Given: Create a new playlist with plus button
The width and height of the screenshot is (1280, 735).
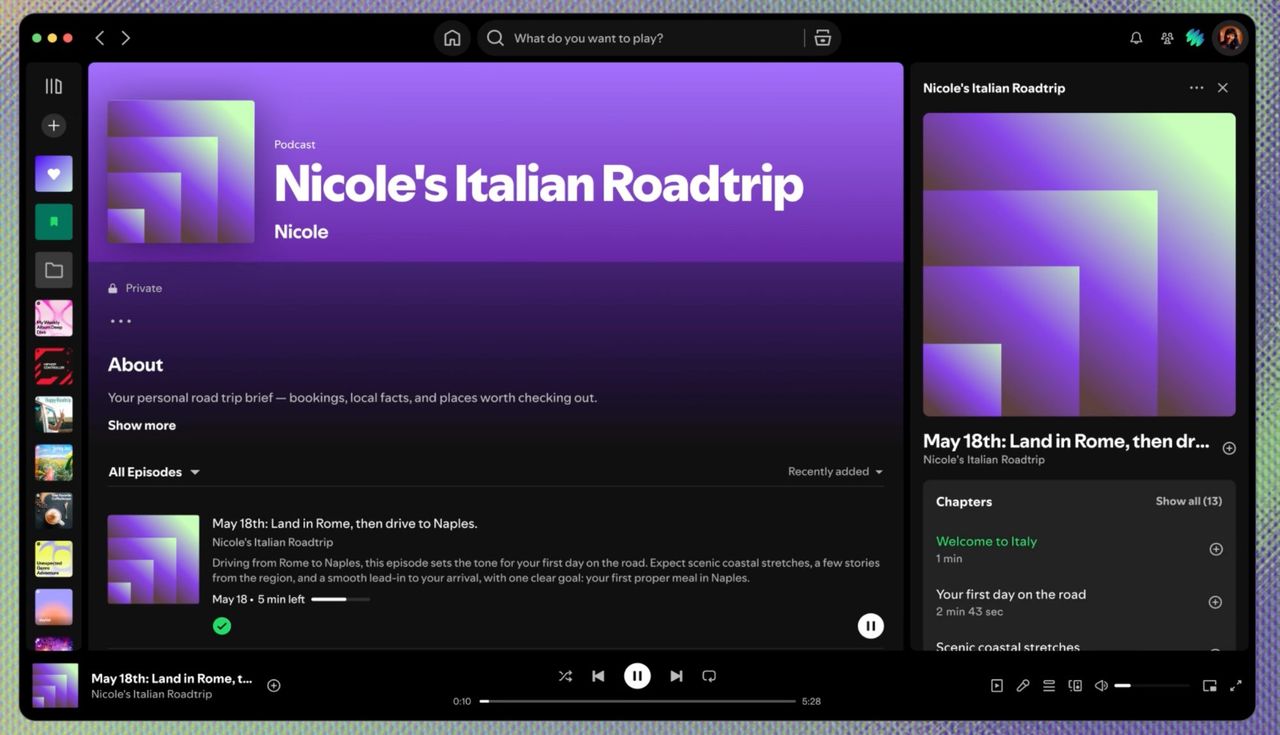Looking at the screenshot, I should click(x=54, y=125).
